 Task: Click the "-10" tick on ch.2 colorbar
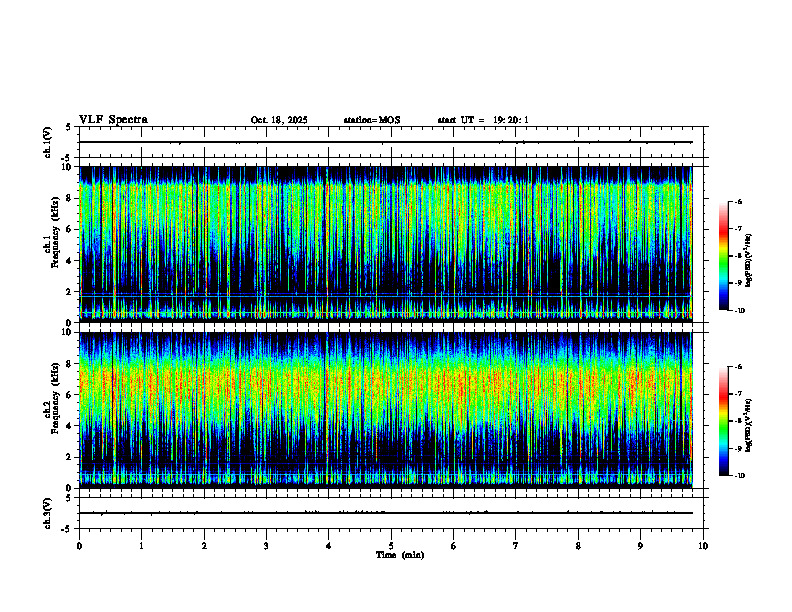739,476
